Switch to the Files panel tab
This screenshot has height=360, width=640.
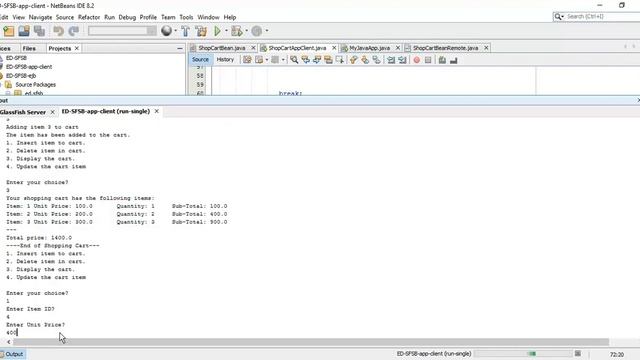pyautogui.click(x=29, y=48)
